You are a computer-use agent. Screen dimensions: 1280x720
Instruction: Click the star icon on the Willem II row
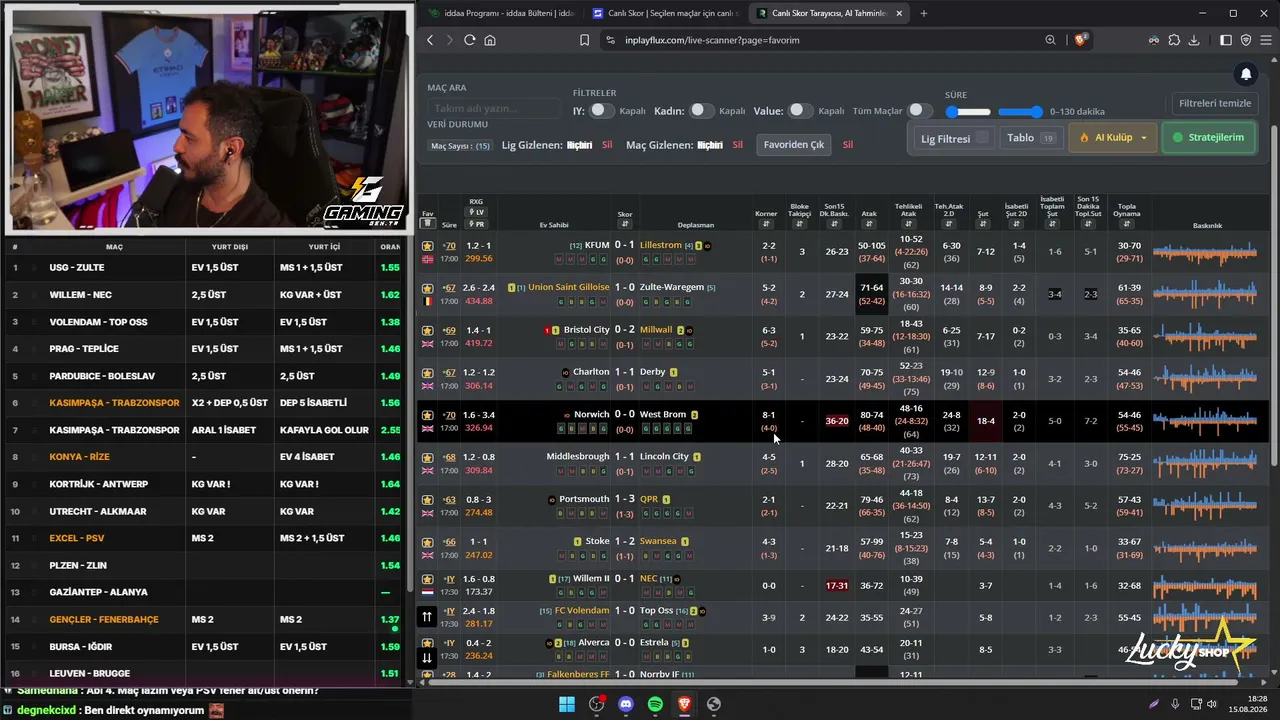428,579
